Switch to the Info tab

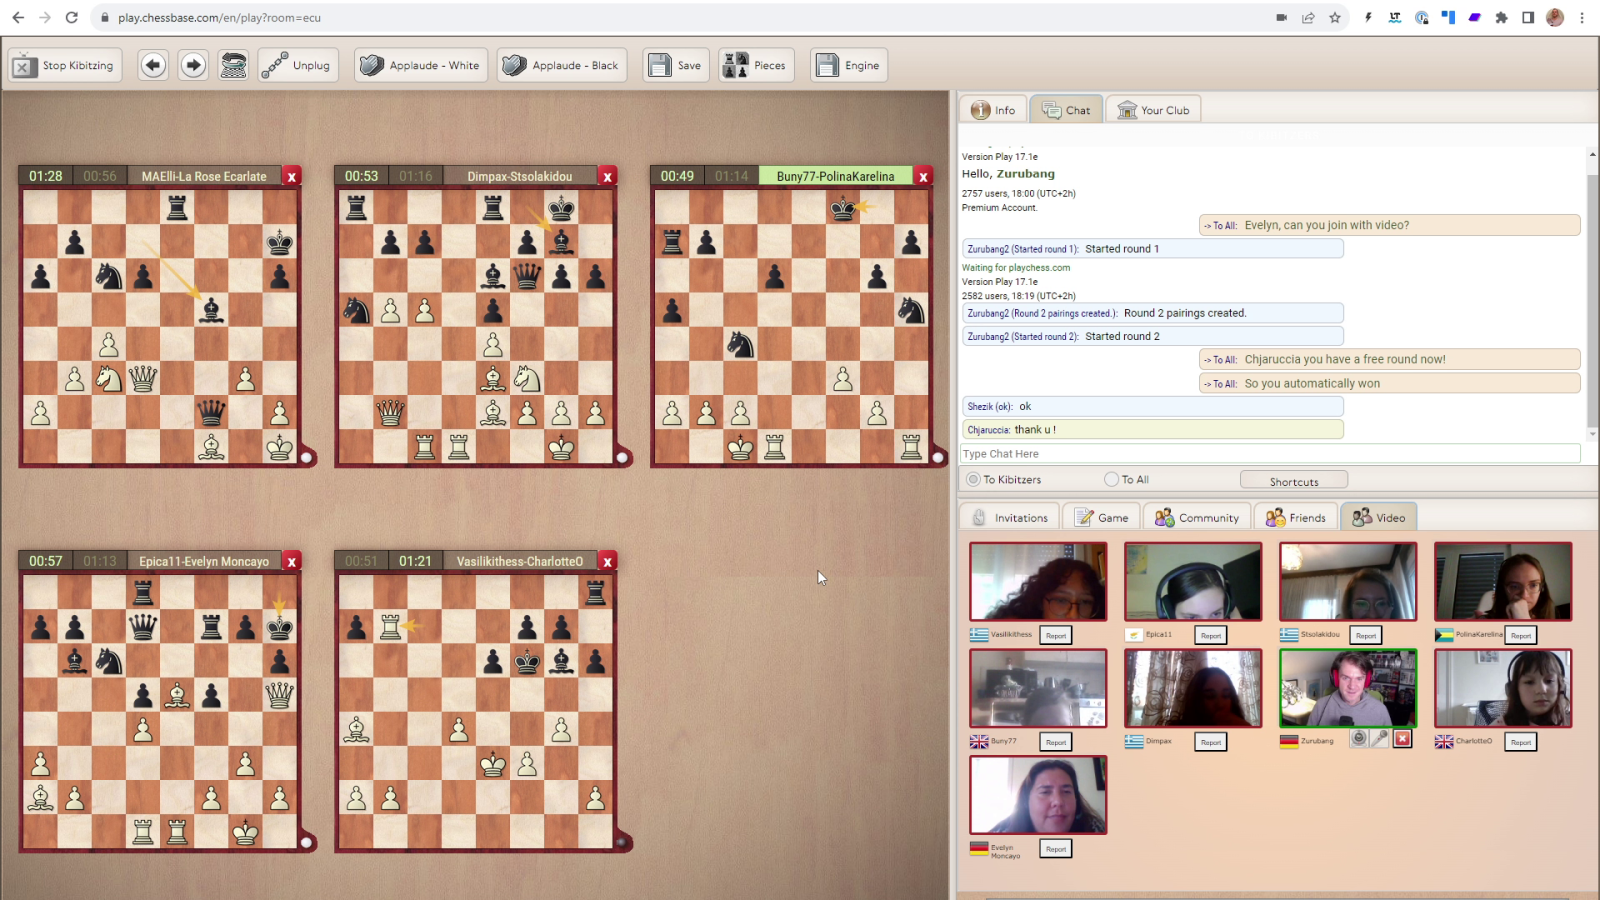pos(994,110)
